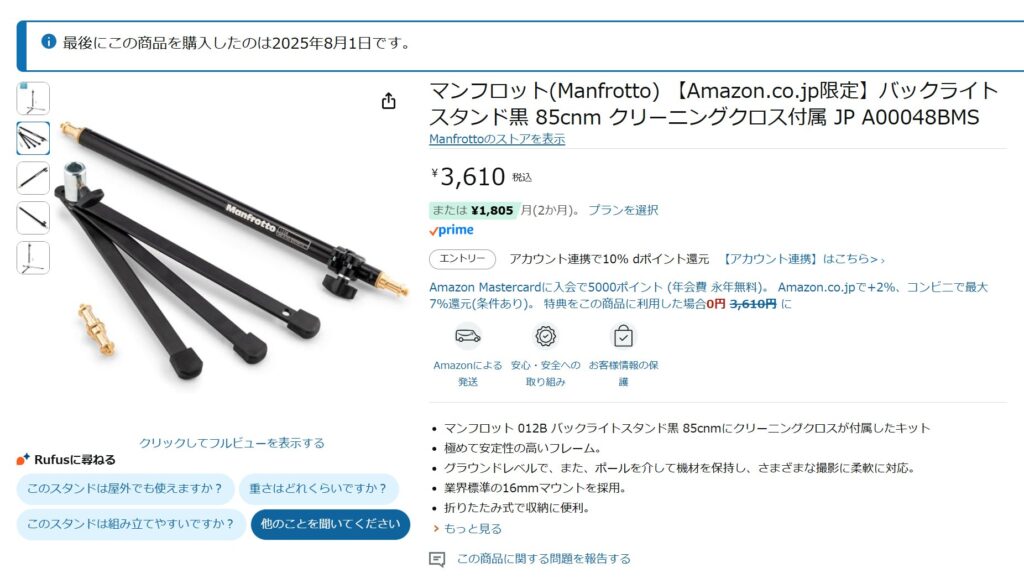This screenshot has width=1024, height=578.
Task: Select the fourth product thumbnail
Action: point(33,218)
